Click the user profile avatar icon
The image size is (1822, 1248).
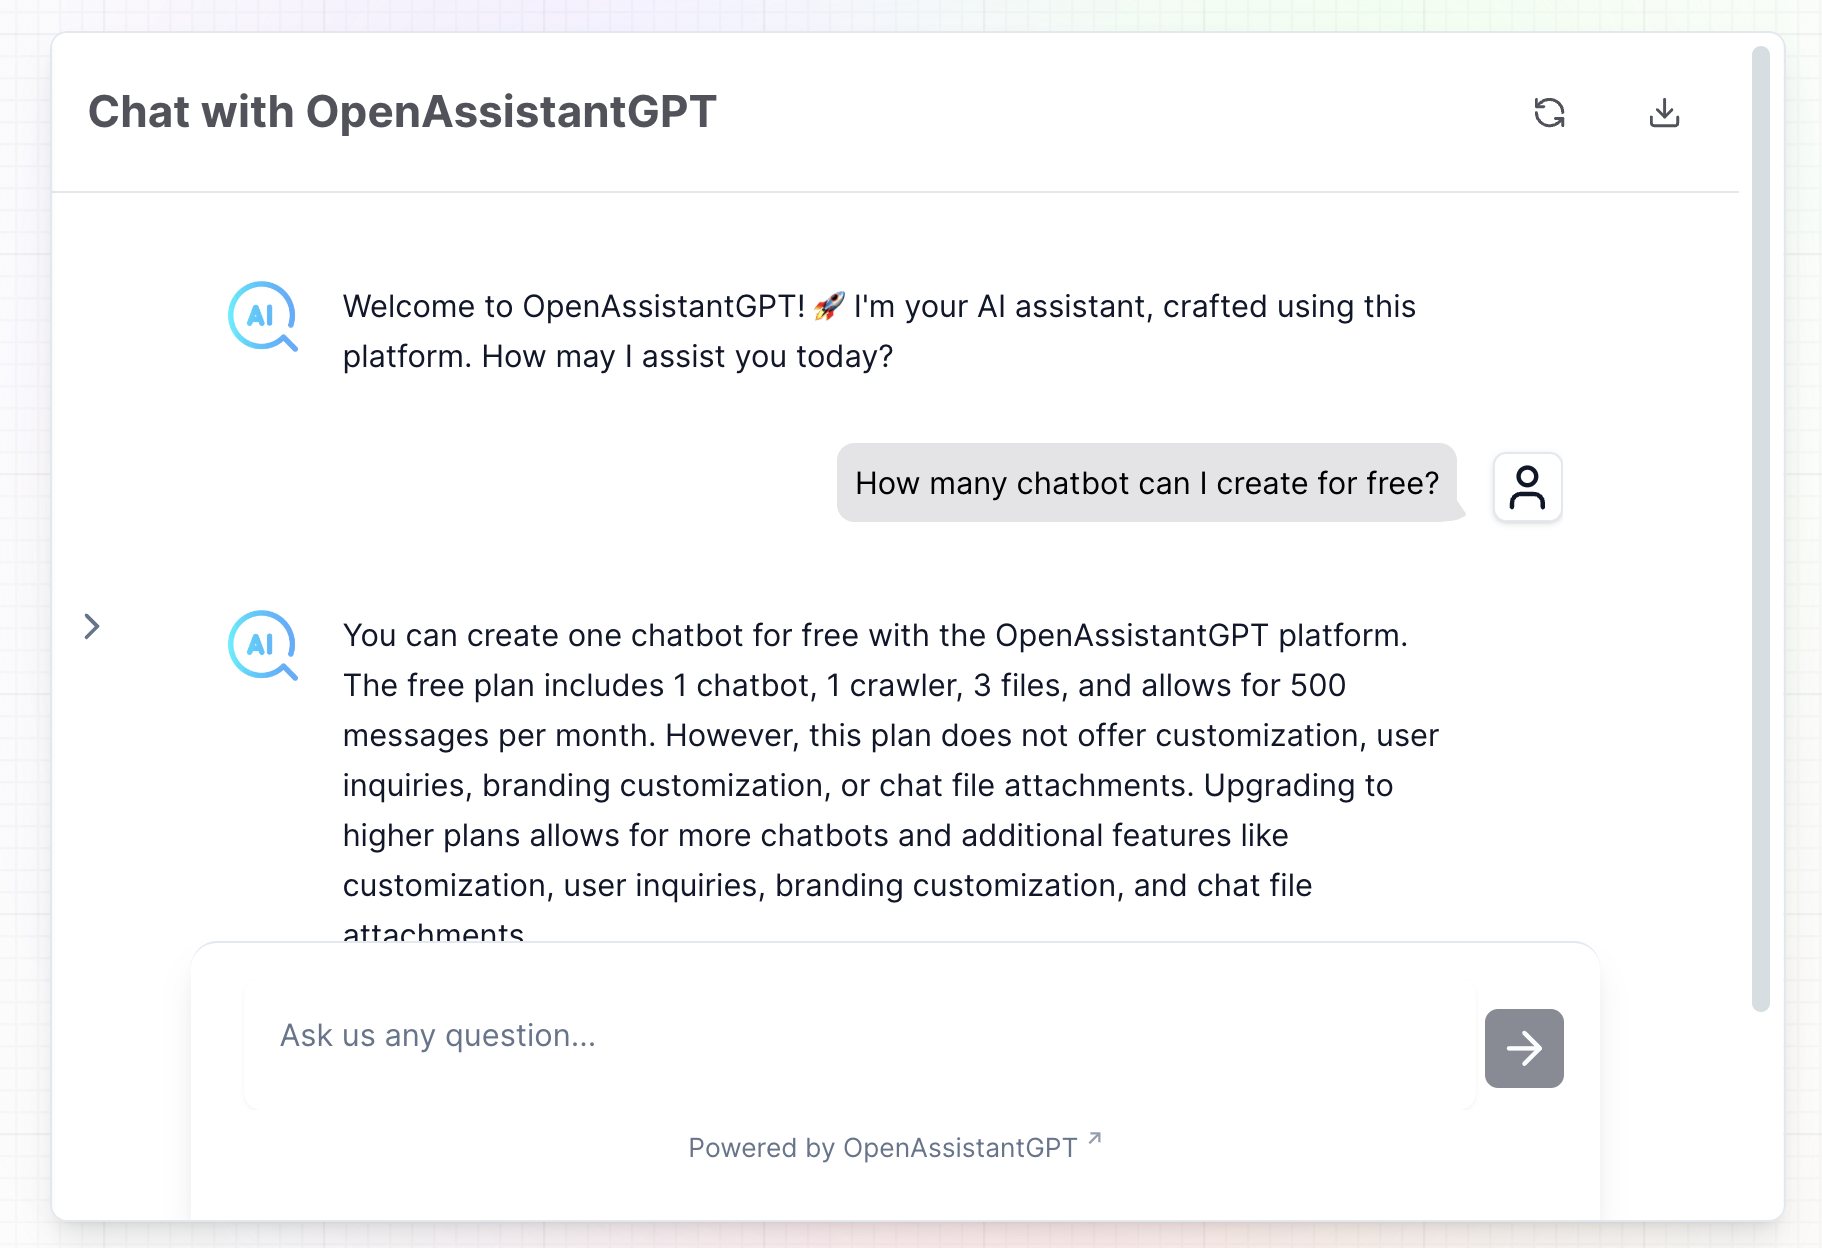click(1527, 487)
